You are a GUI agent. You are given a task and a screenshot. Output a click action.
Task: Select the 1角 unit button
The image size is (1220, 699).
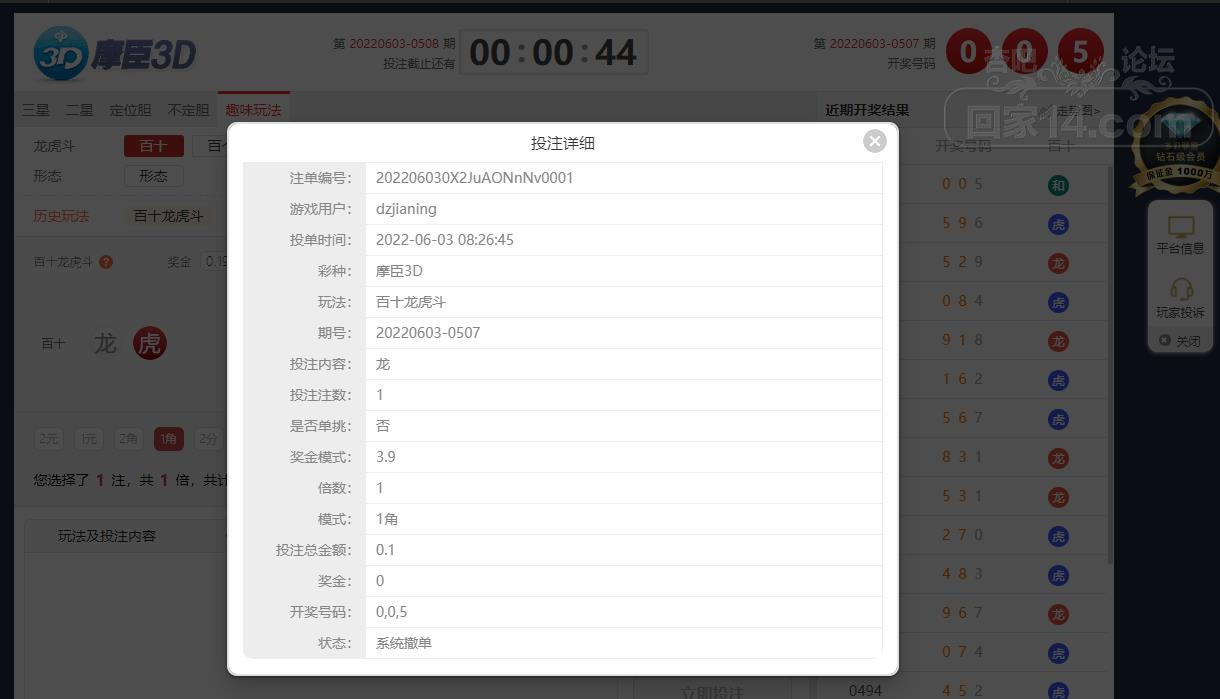169,438
